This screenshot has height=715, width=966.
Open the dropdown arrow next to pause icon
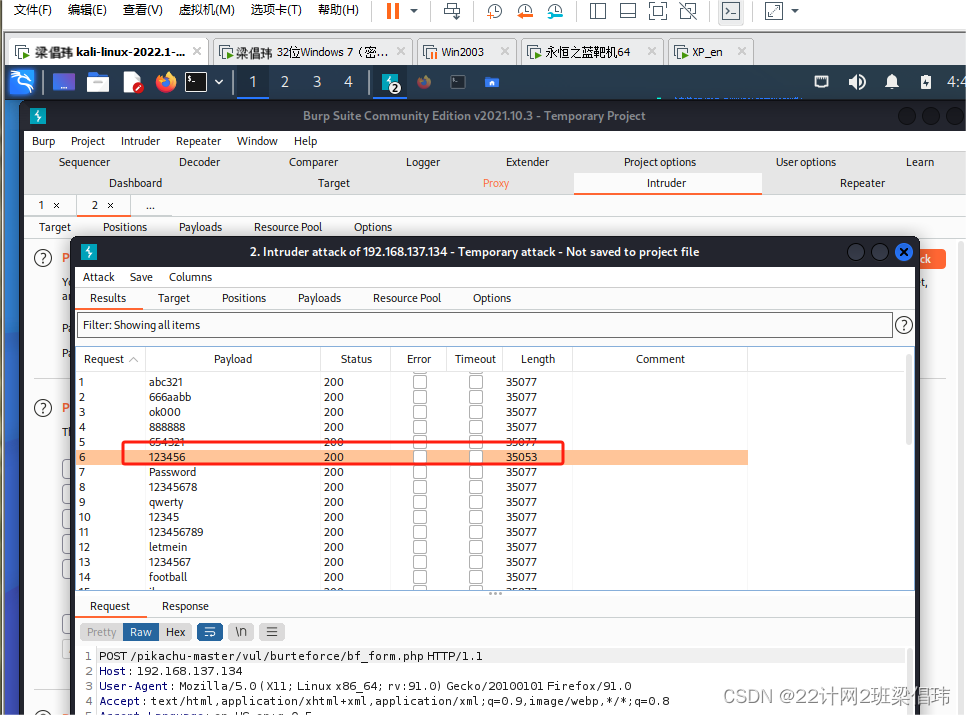[414, 11]
